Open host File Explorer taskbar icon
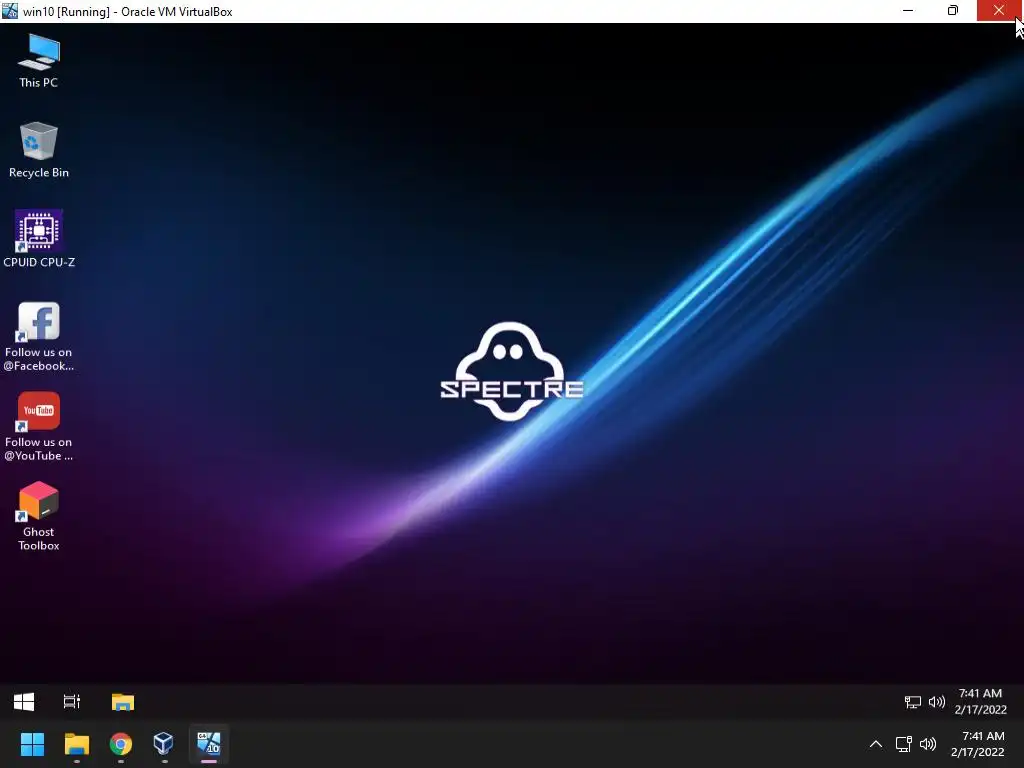The width and height of the screenshot is (1024, 768). [76, 744]
